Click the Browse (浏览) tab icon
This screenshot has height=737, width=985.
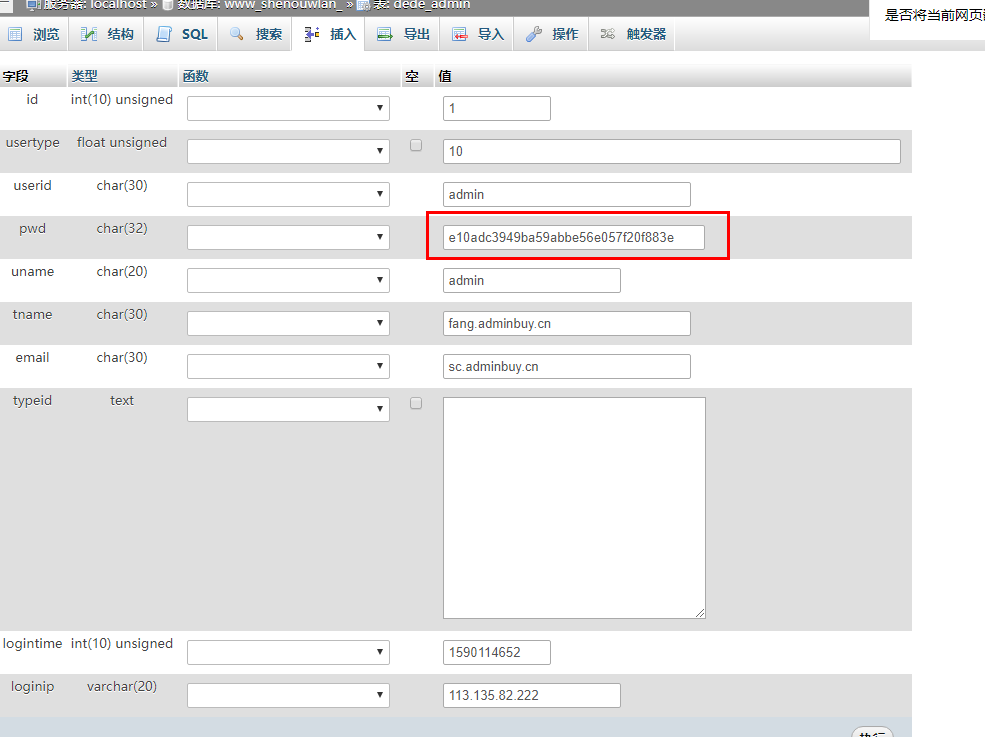[x=15, y=34]
